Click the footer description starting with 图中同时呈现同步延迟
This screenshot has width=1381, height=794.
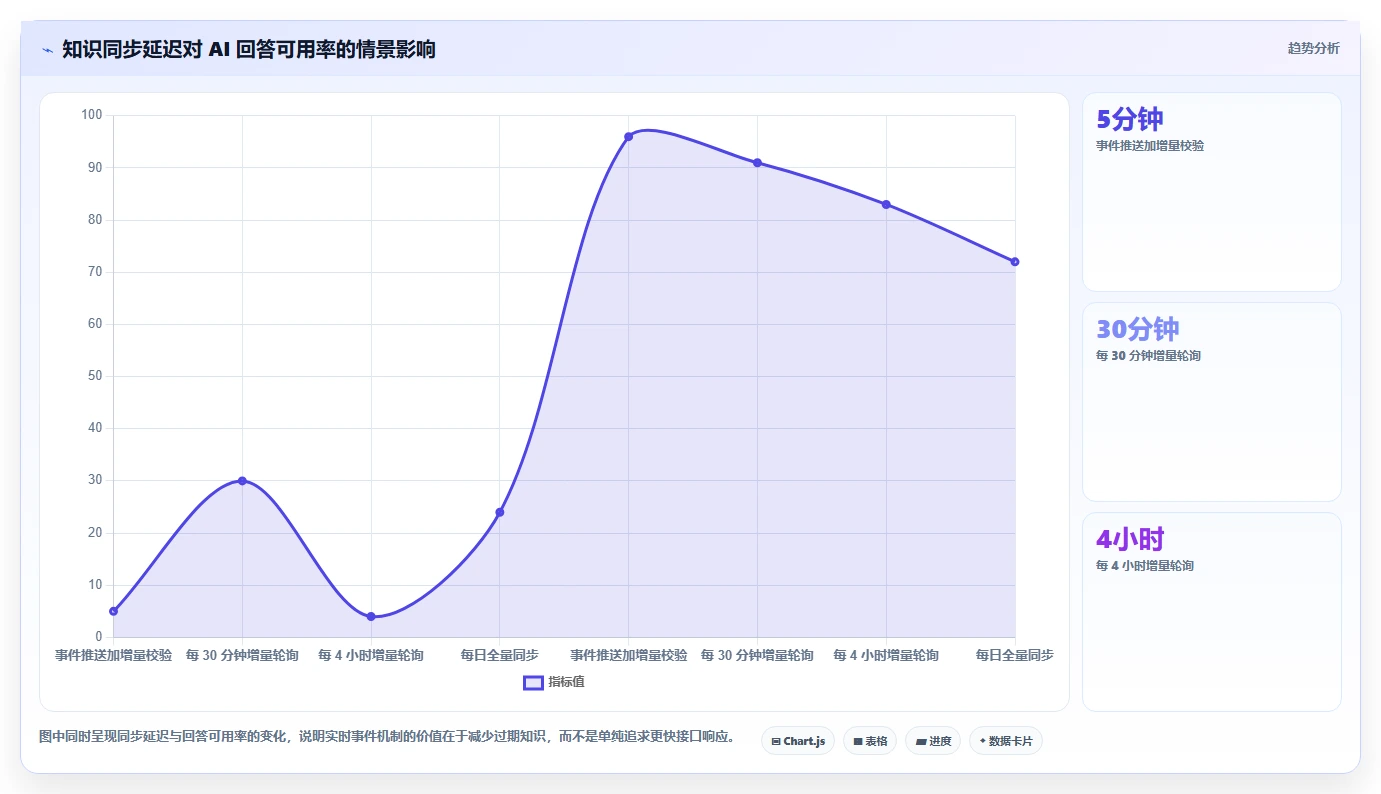tap(387, 737)
